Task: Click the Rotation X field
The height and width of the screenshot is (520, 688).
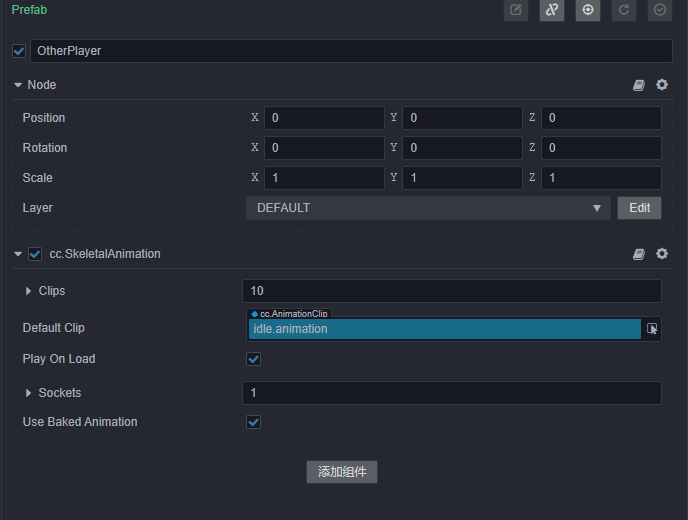Action: (x=324, y=147)
